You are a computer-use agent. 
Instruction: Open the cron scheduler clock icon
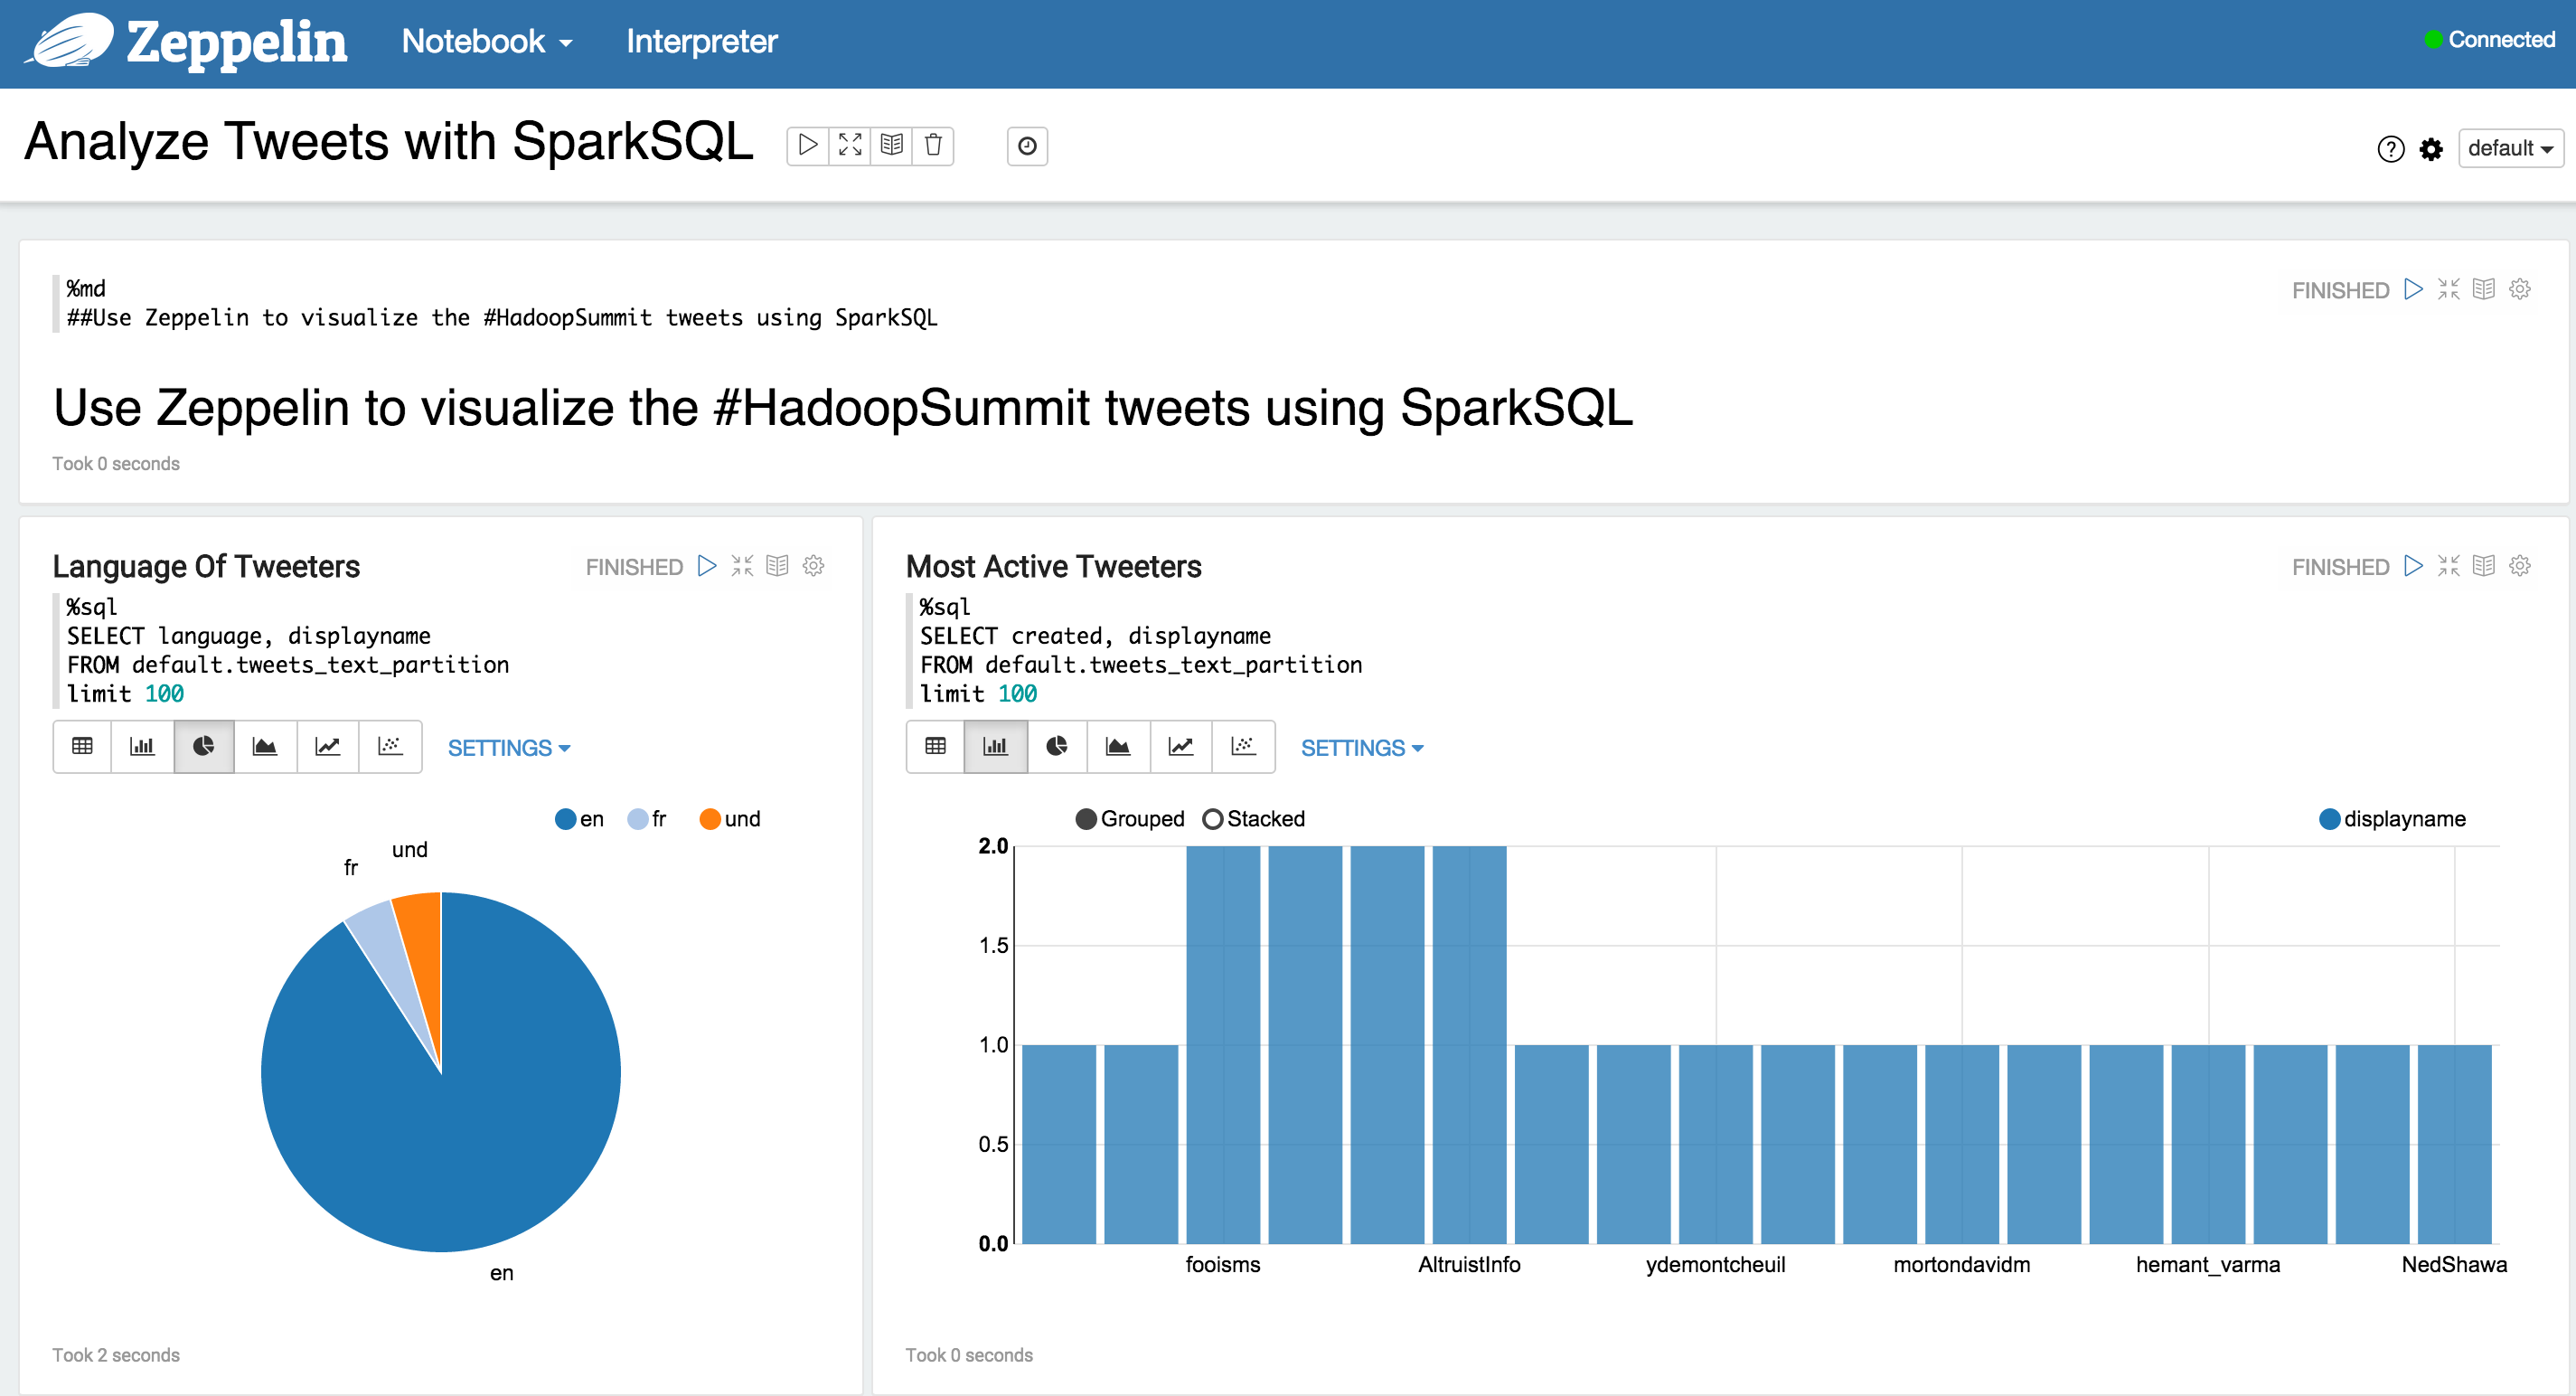1027,146
